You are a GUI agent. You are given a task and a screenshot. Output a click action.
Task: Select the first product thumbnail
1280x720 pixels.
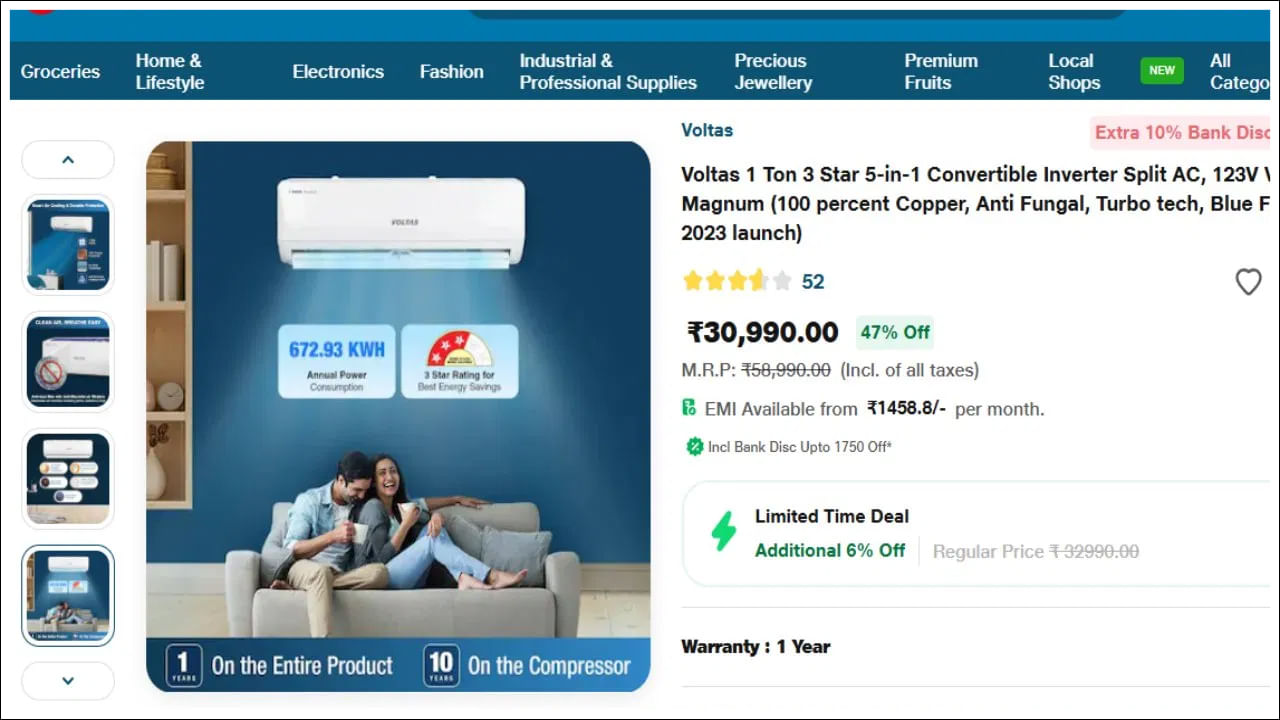pyautogui.click(x=68, y=245)
